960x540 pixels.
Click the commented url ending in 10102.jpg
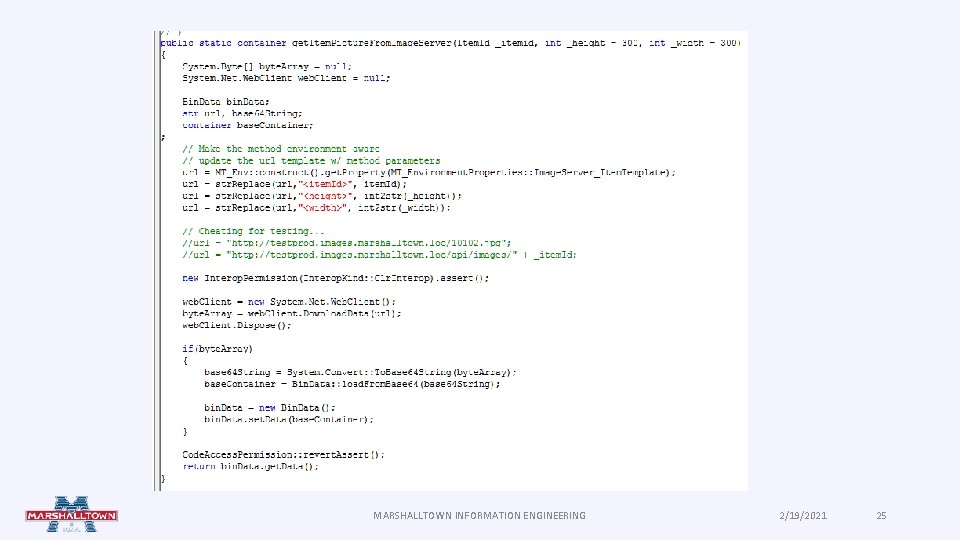point(347,242)
